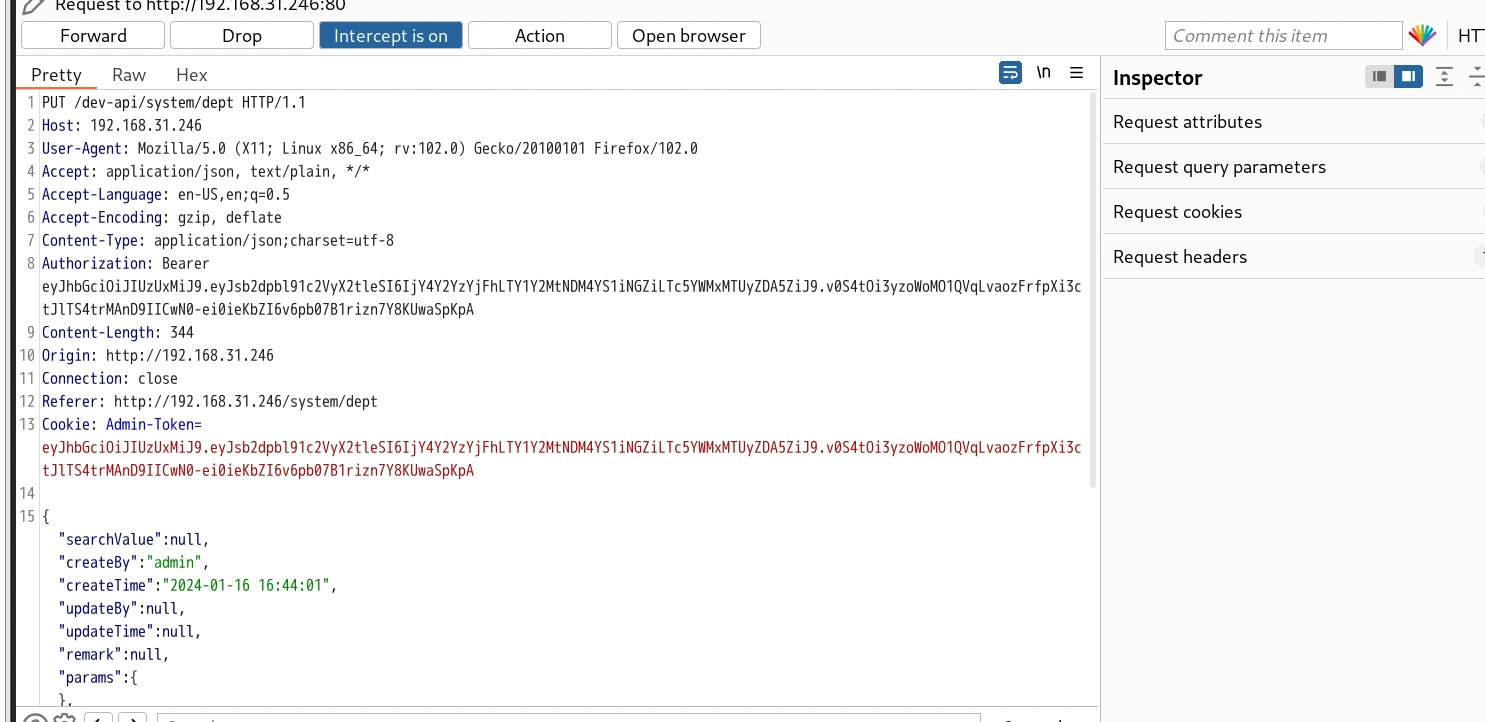Expand all Inspector sections
Image resolution: width=1485 pixels, height=722 pixels.
pos(1444,77)
